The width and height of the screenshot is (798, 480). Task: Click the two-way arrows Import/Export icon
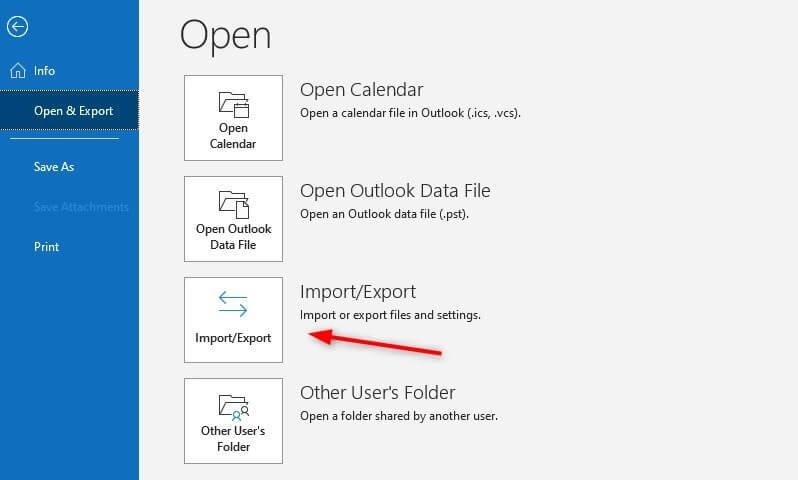pos(233,304)
